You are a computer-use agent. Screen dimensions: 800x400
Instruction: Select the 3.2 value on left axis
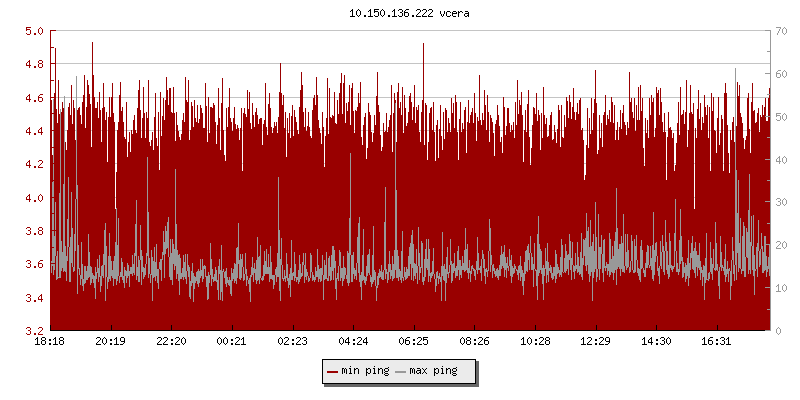point(34,330)
